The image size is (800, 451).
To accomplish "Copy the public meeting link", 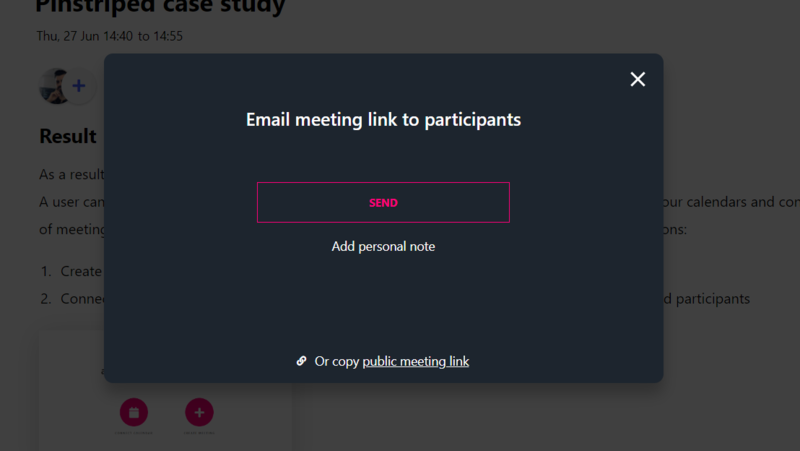I will pos(415,361).
